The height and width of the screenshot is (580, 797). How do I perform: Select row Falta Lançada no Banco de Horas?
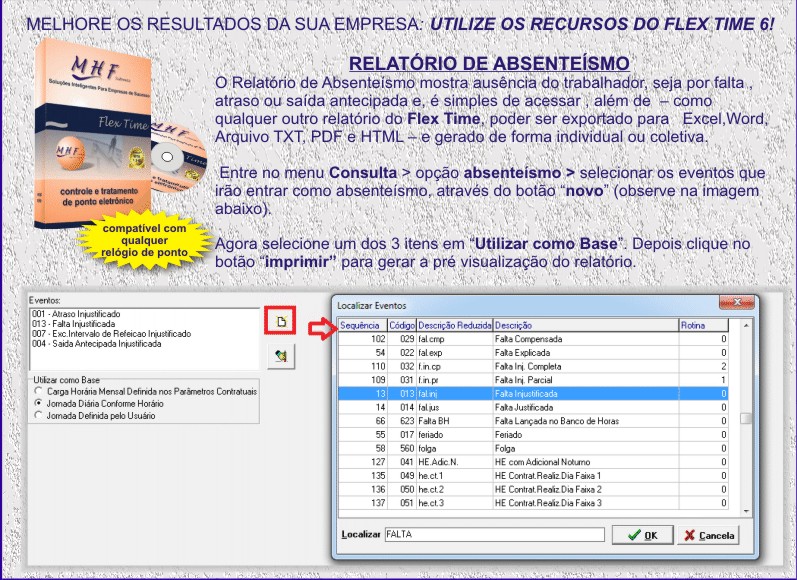pos(533,421)
